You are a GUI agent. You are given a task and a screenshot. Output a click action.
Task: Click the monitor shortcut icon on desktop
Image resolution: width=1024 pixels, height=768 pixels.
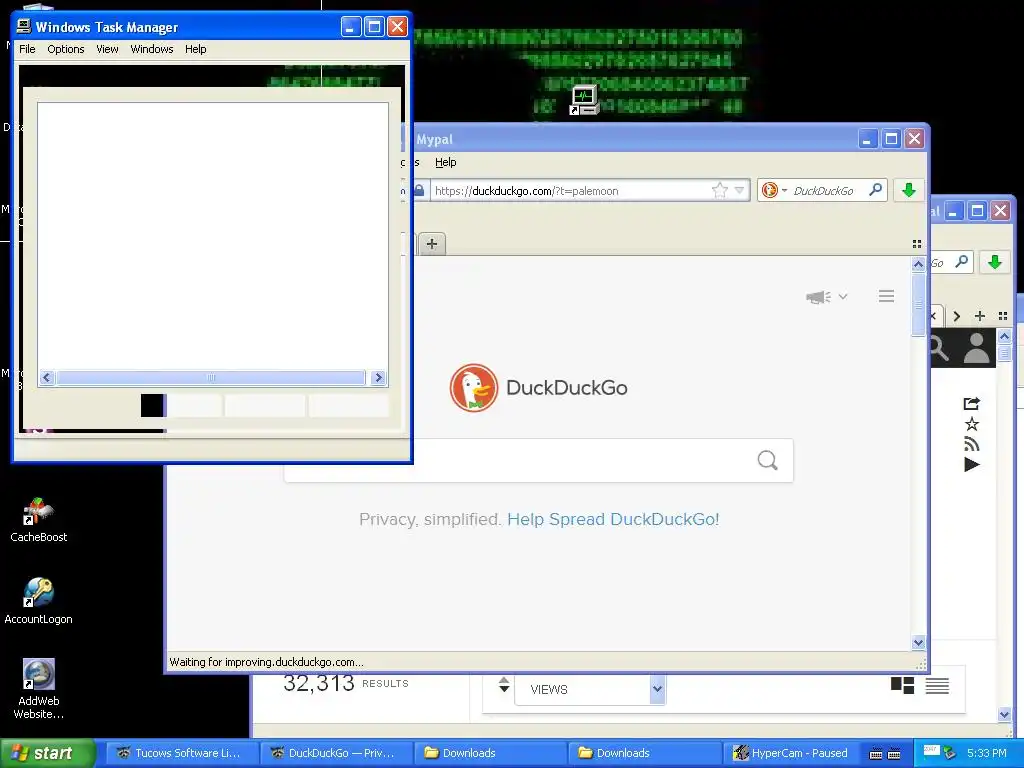point(583,100)
